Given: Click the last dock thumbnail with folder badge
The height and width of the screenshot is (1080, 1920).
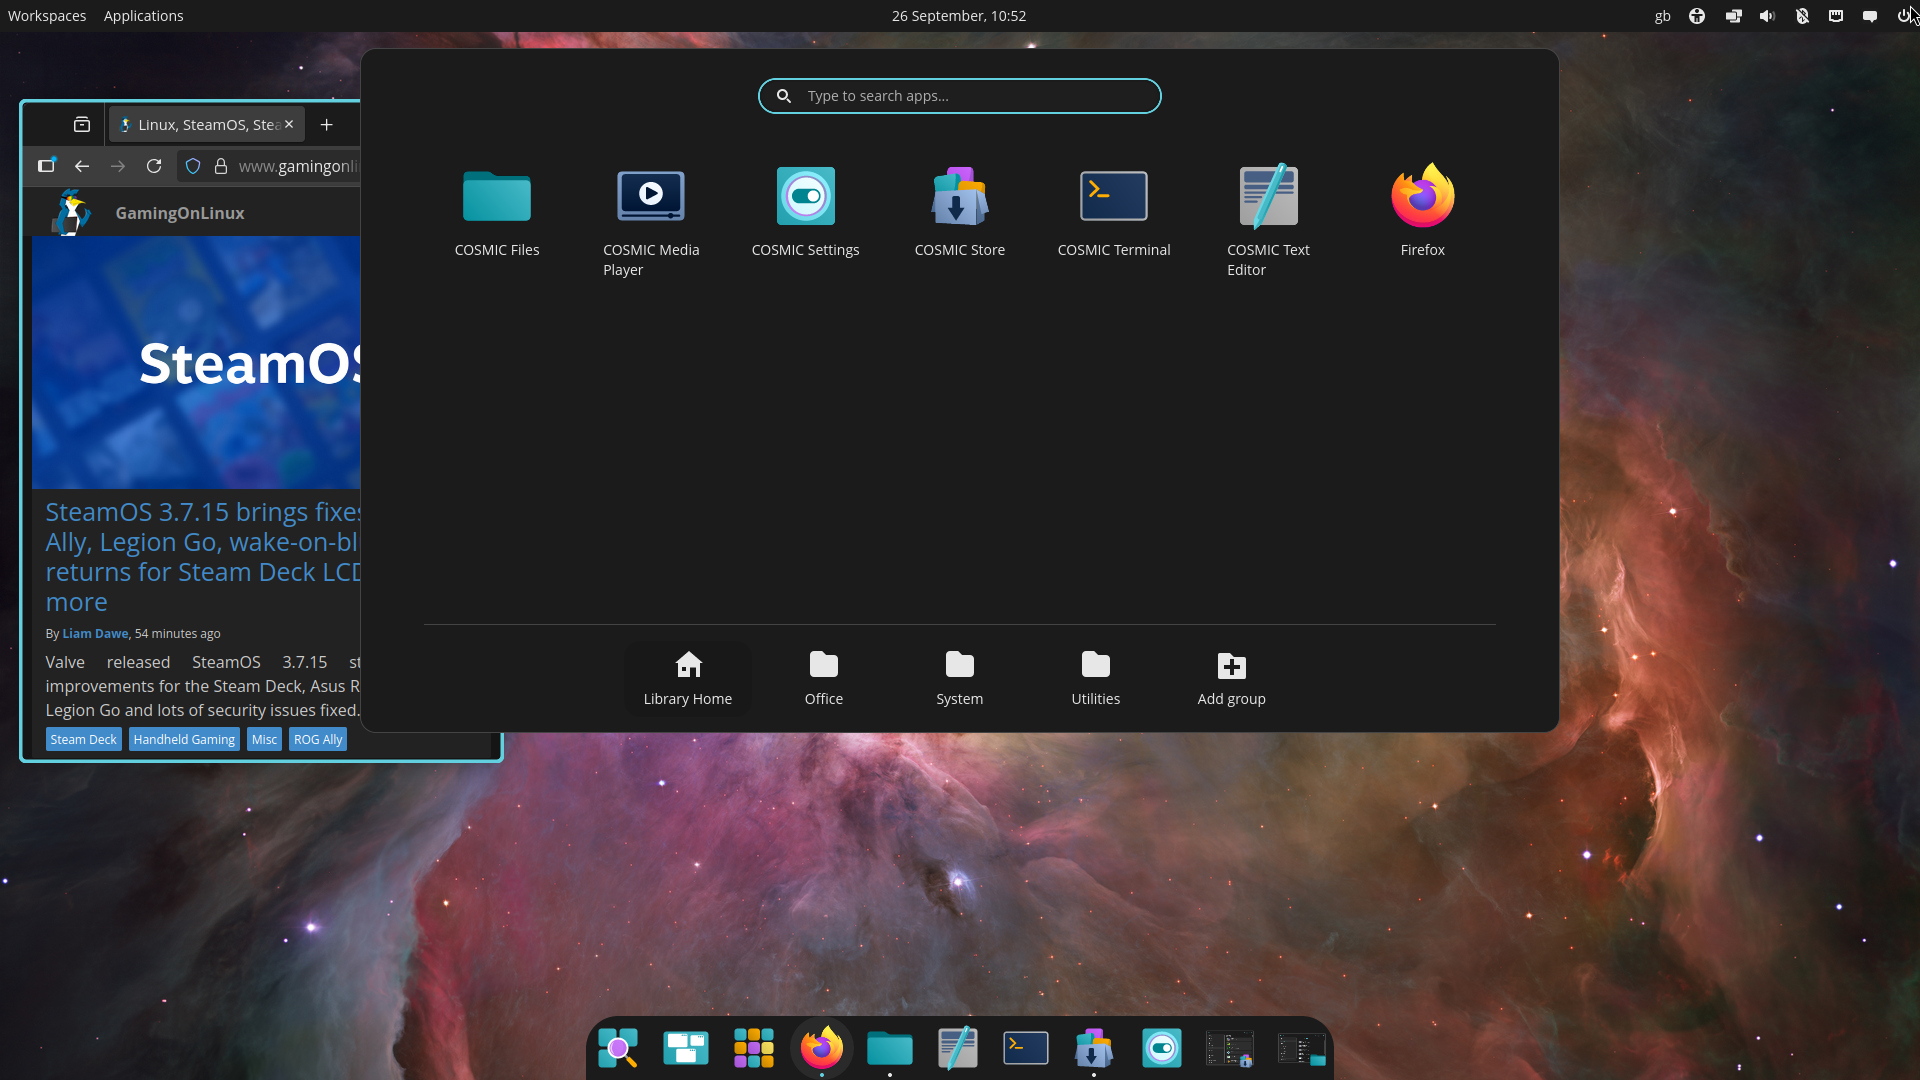Looking at the screenshot, I should [1302, 1048].
